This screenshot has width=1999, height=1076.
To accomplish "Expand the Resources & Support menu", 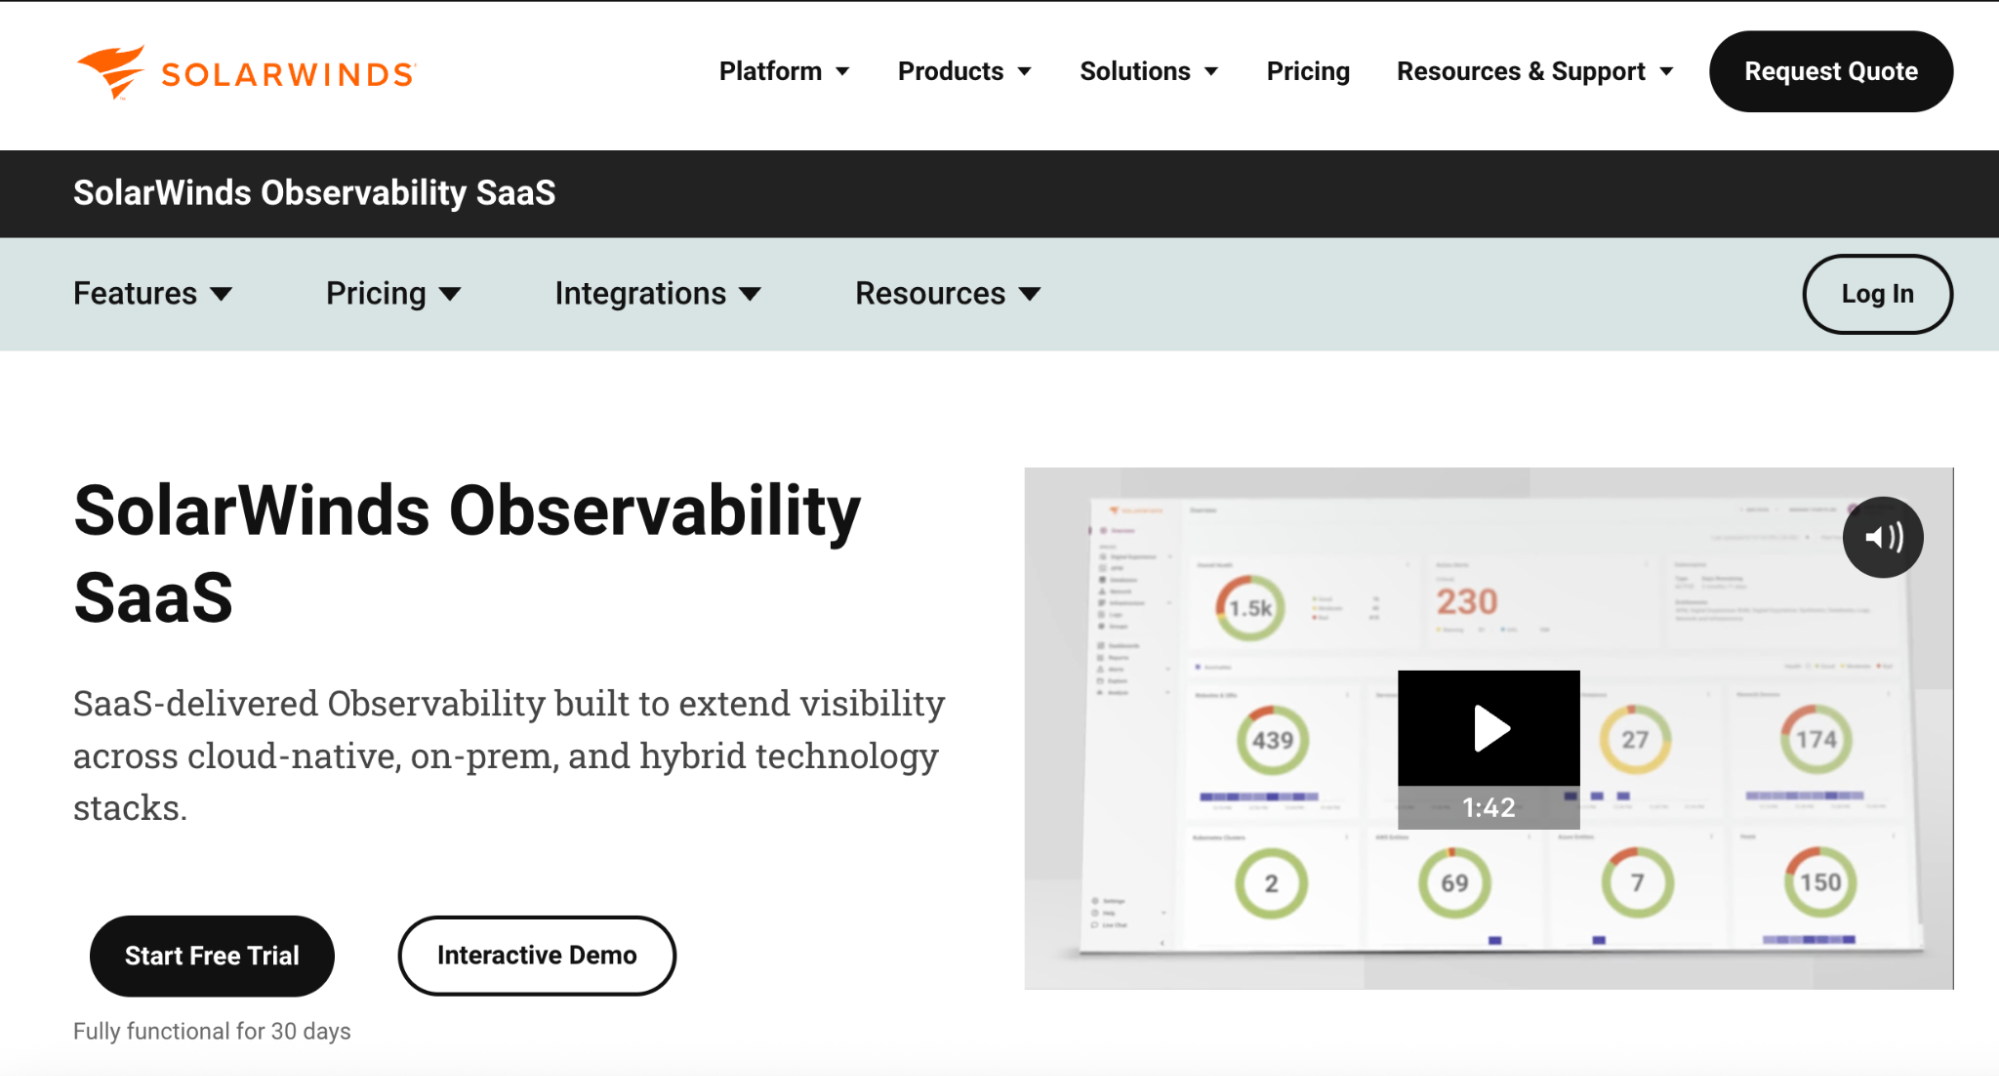I will [1535, 71].
